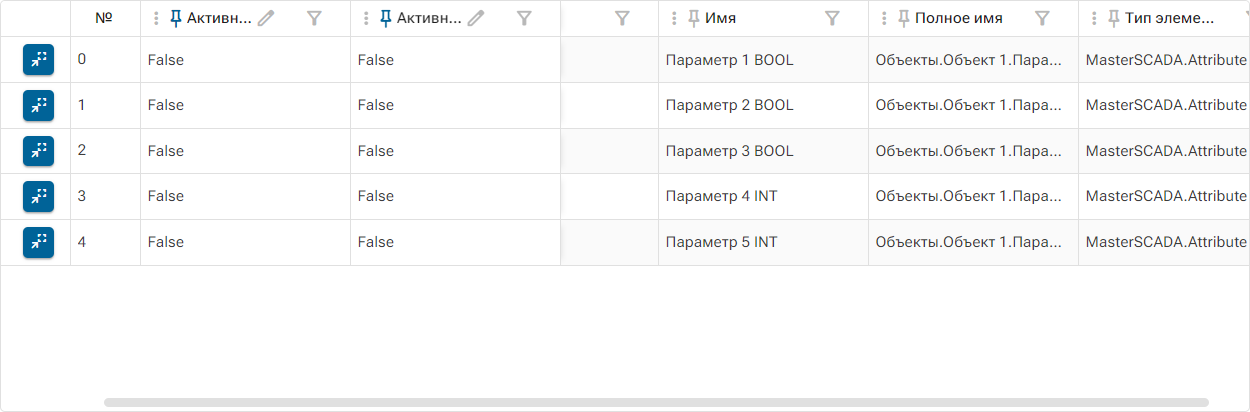Open the collapse-arrows button in row 3
This screenshot has height=412, width=1250.
[38, 196]
